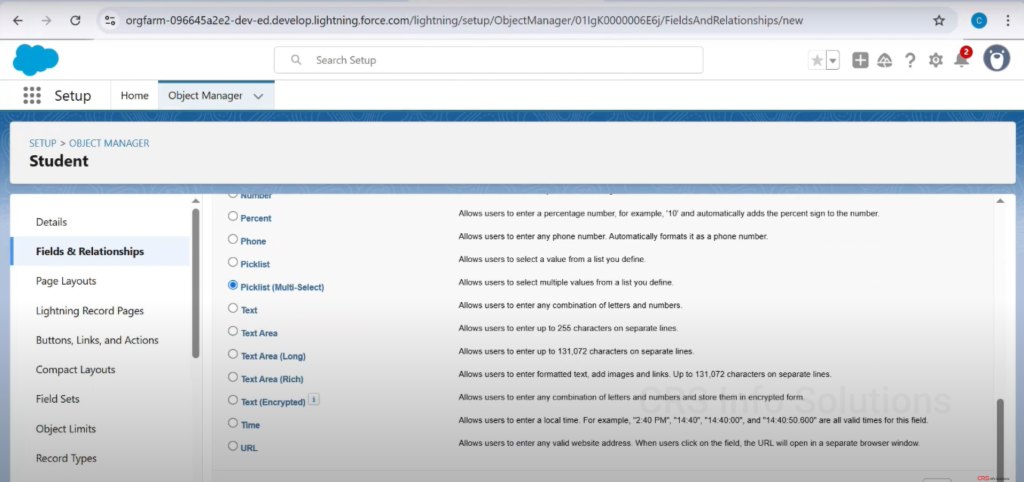Select the Text (Encrypted) radio button
1024x482 pixels.
(233, 400)
